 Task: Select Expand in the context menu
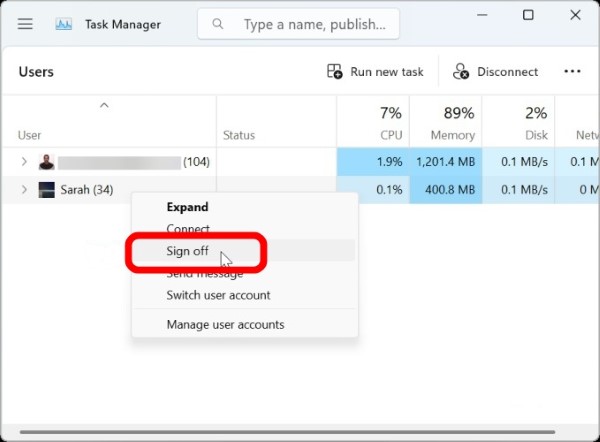(187, 207)
